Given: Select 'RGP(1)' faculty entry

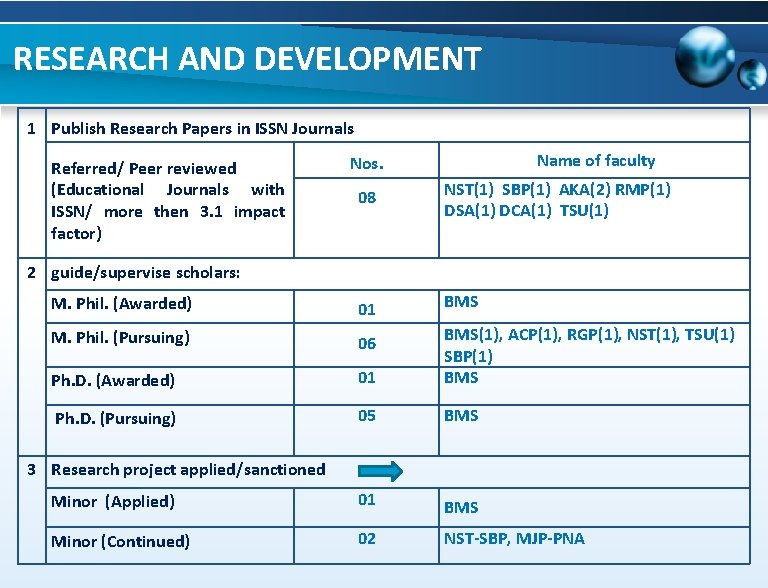Looking at the screenshot, I should tap(594, 335).
